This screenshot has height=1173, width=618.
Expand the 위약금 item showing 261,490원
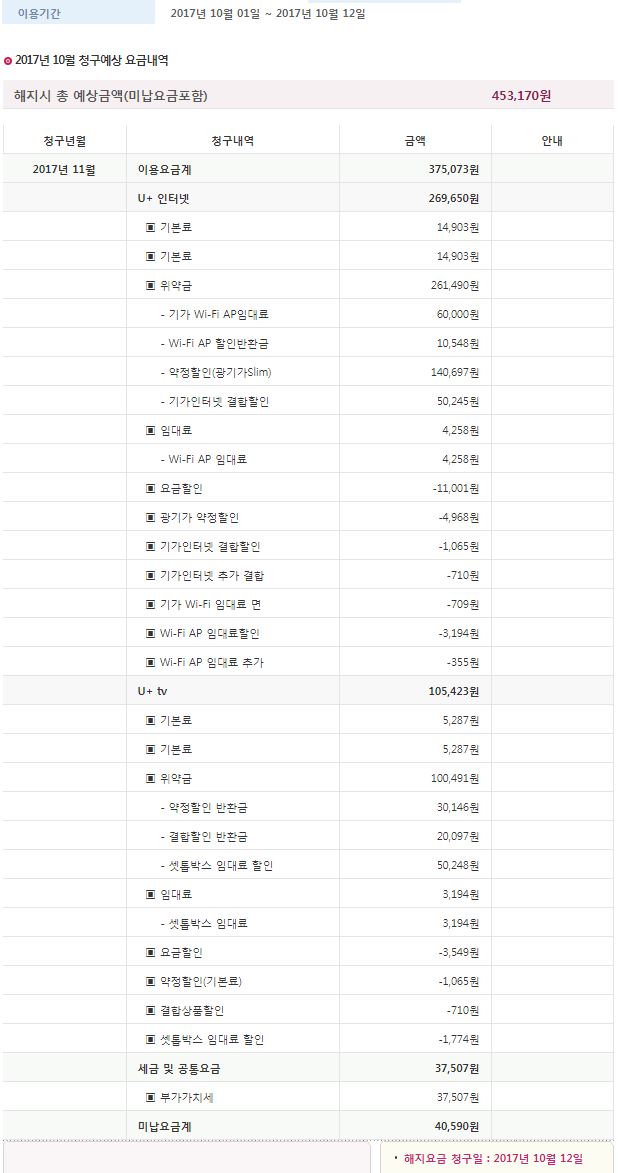tap(151, 286)
